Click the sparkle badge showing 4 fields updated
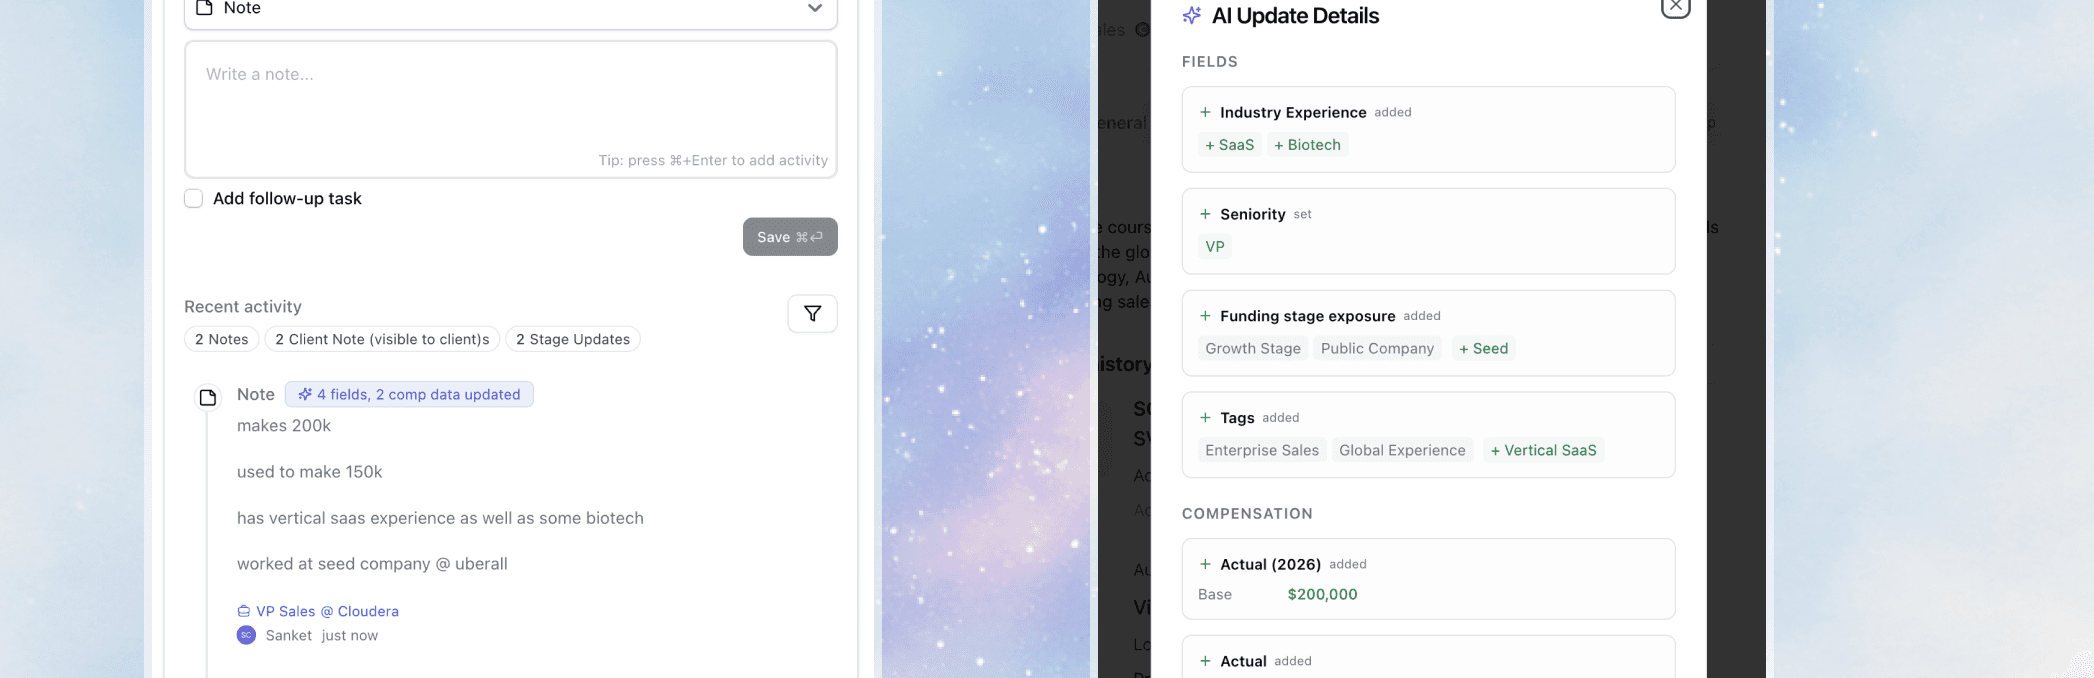The width and height of the screenshot is (2094, 678). (x=409, y=394)
